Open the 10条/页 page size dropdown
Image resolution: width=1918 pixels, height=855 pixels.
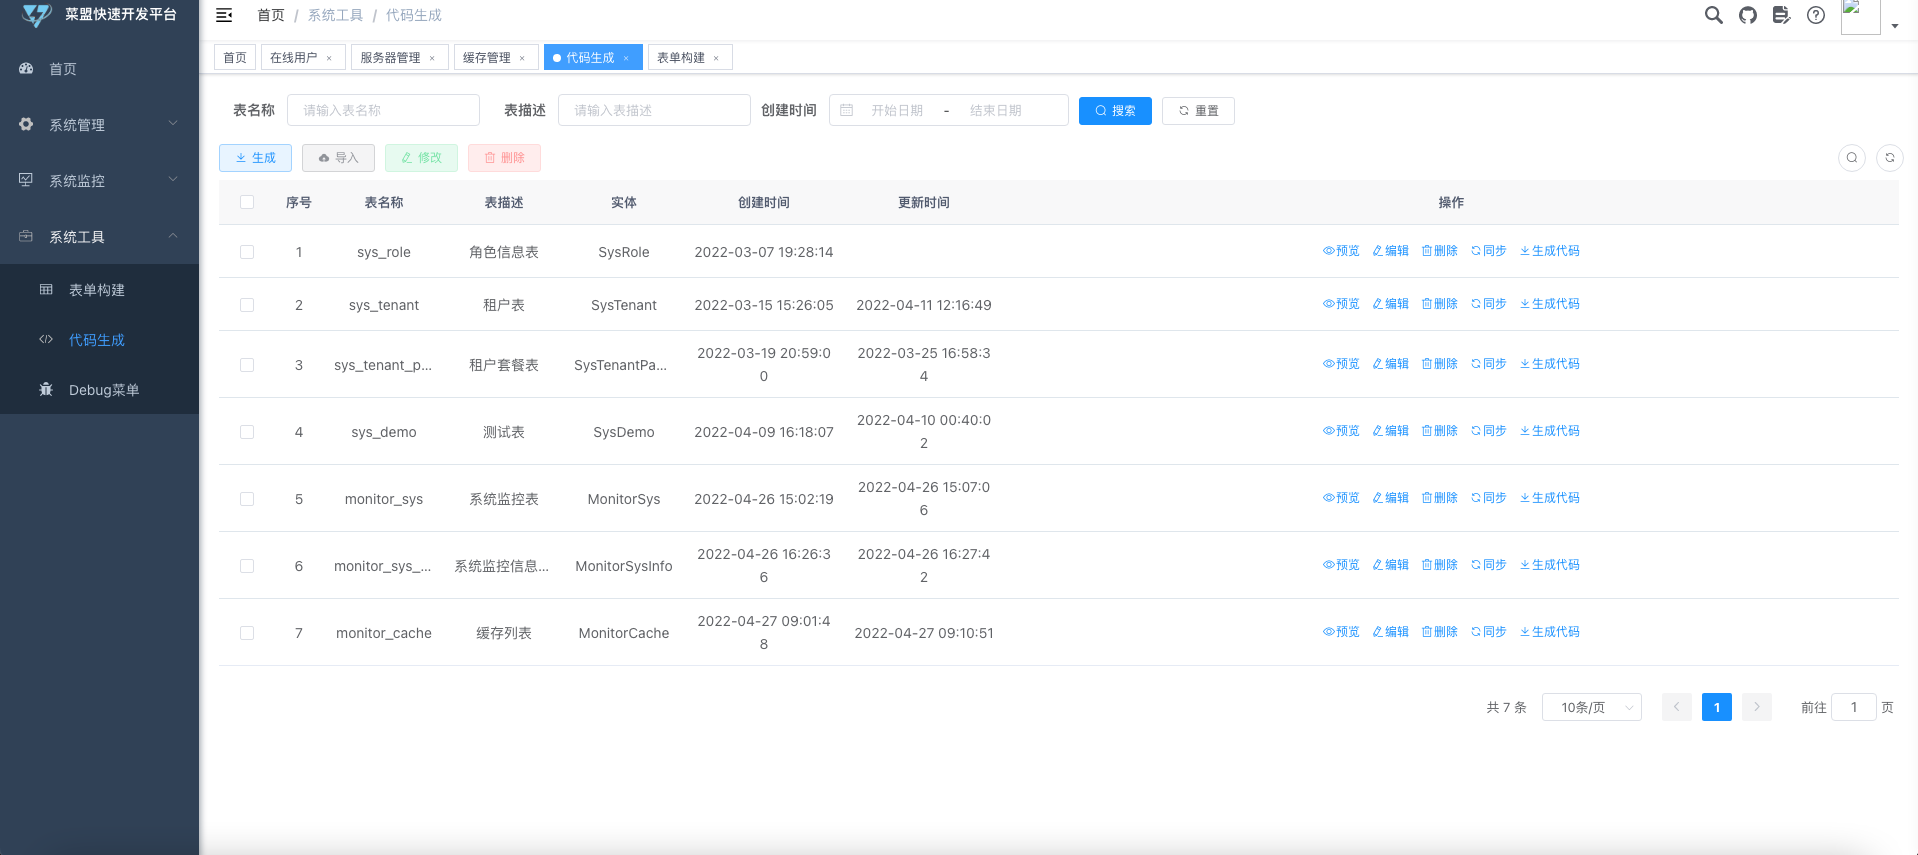click(1592, 707)
